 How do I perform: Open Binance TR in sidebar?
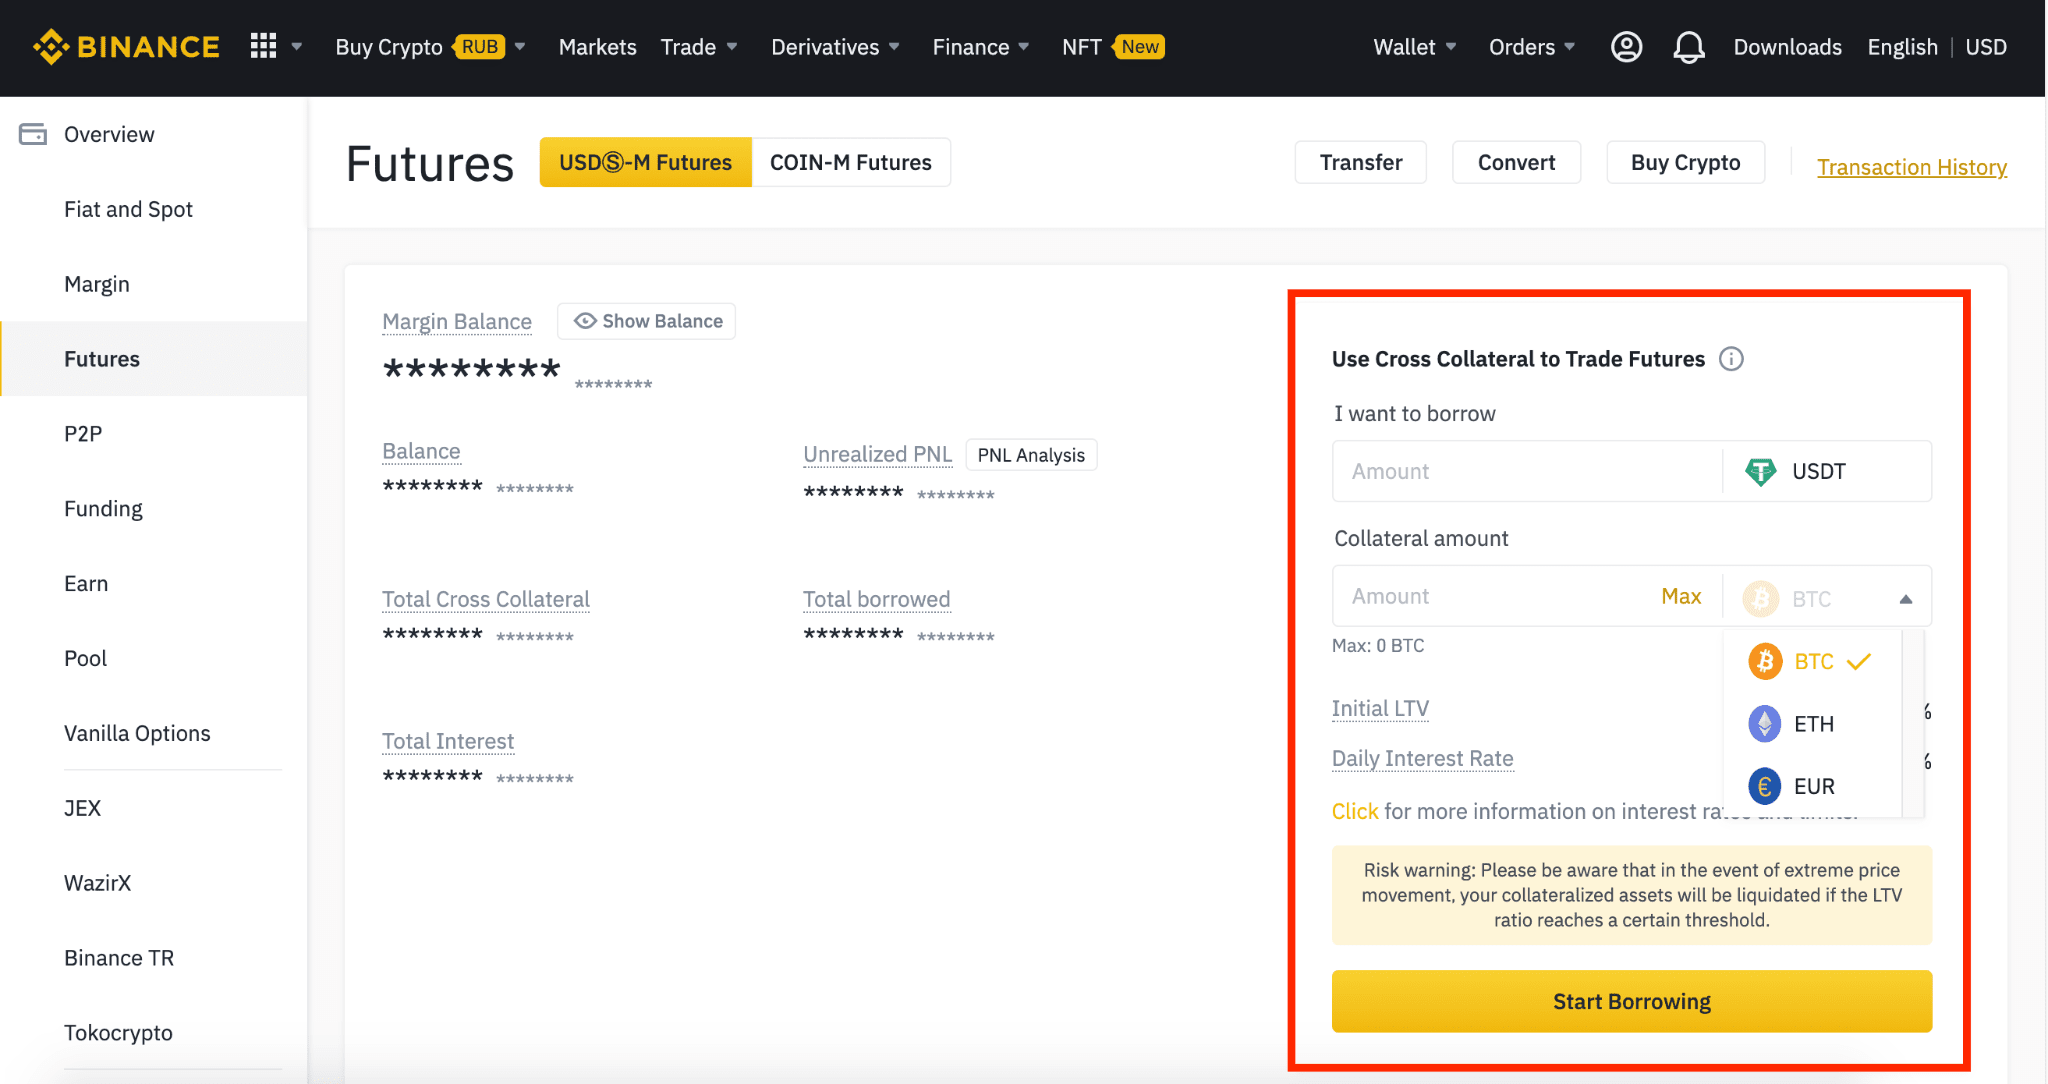point(119,958)
